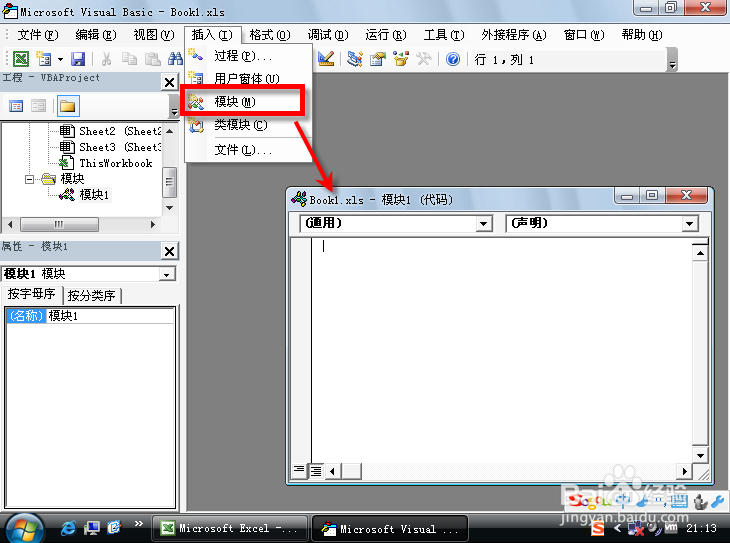The height and width of the screenshot is (543, 730).
Task: Open Internet Explorer from quick launch
Action: click(68, 528)
